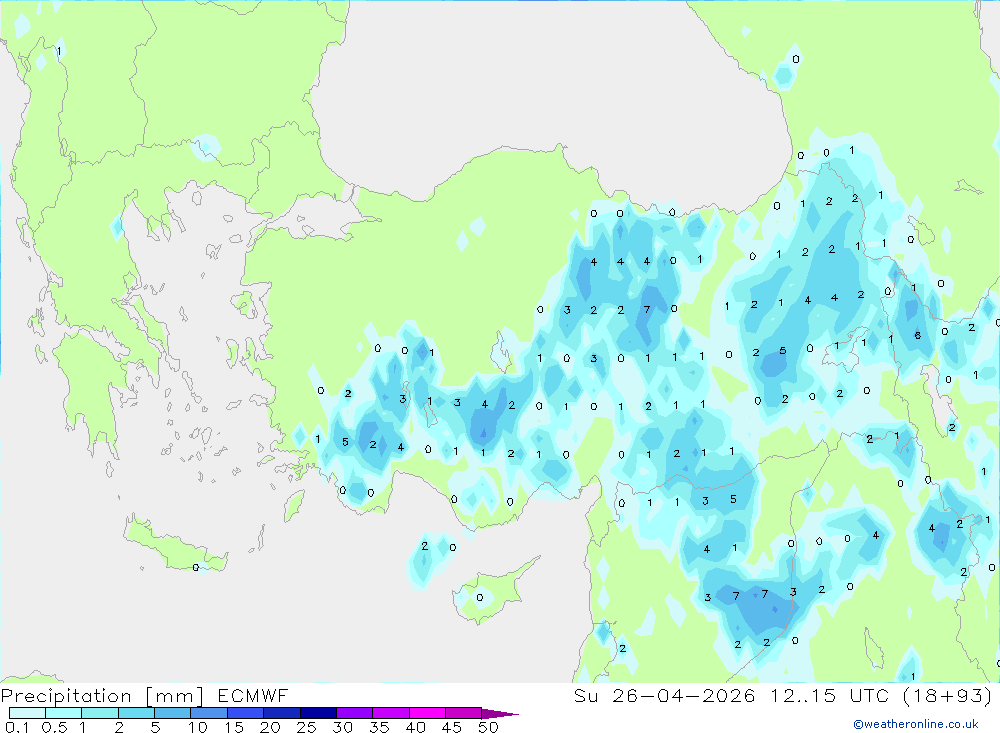Click legend value label '25'
The image size is (1000, 733).
(x=306, y=727)
